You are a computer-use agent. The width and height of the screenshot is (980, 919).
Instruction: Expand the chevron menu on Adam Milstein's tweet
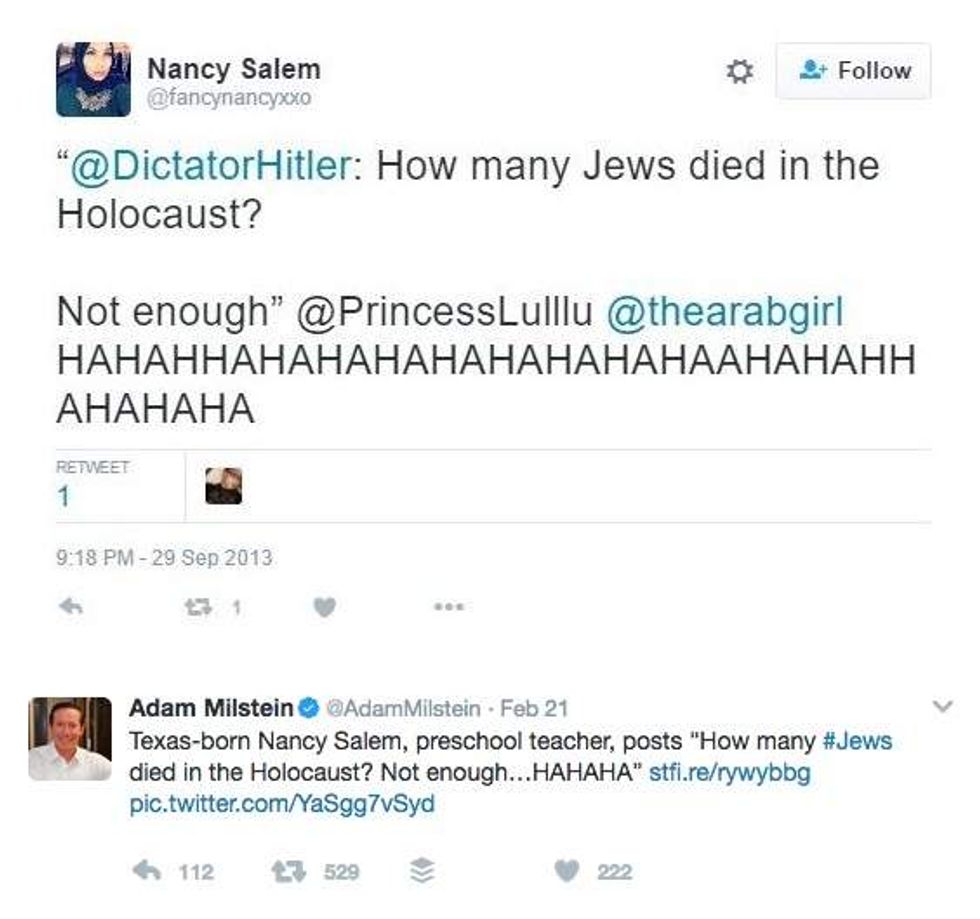(941, 708)
